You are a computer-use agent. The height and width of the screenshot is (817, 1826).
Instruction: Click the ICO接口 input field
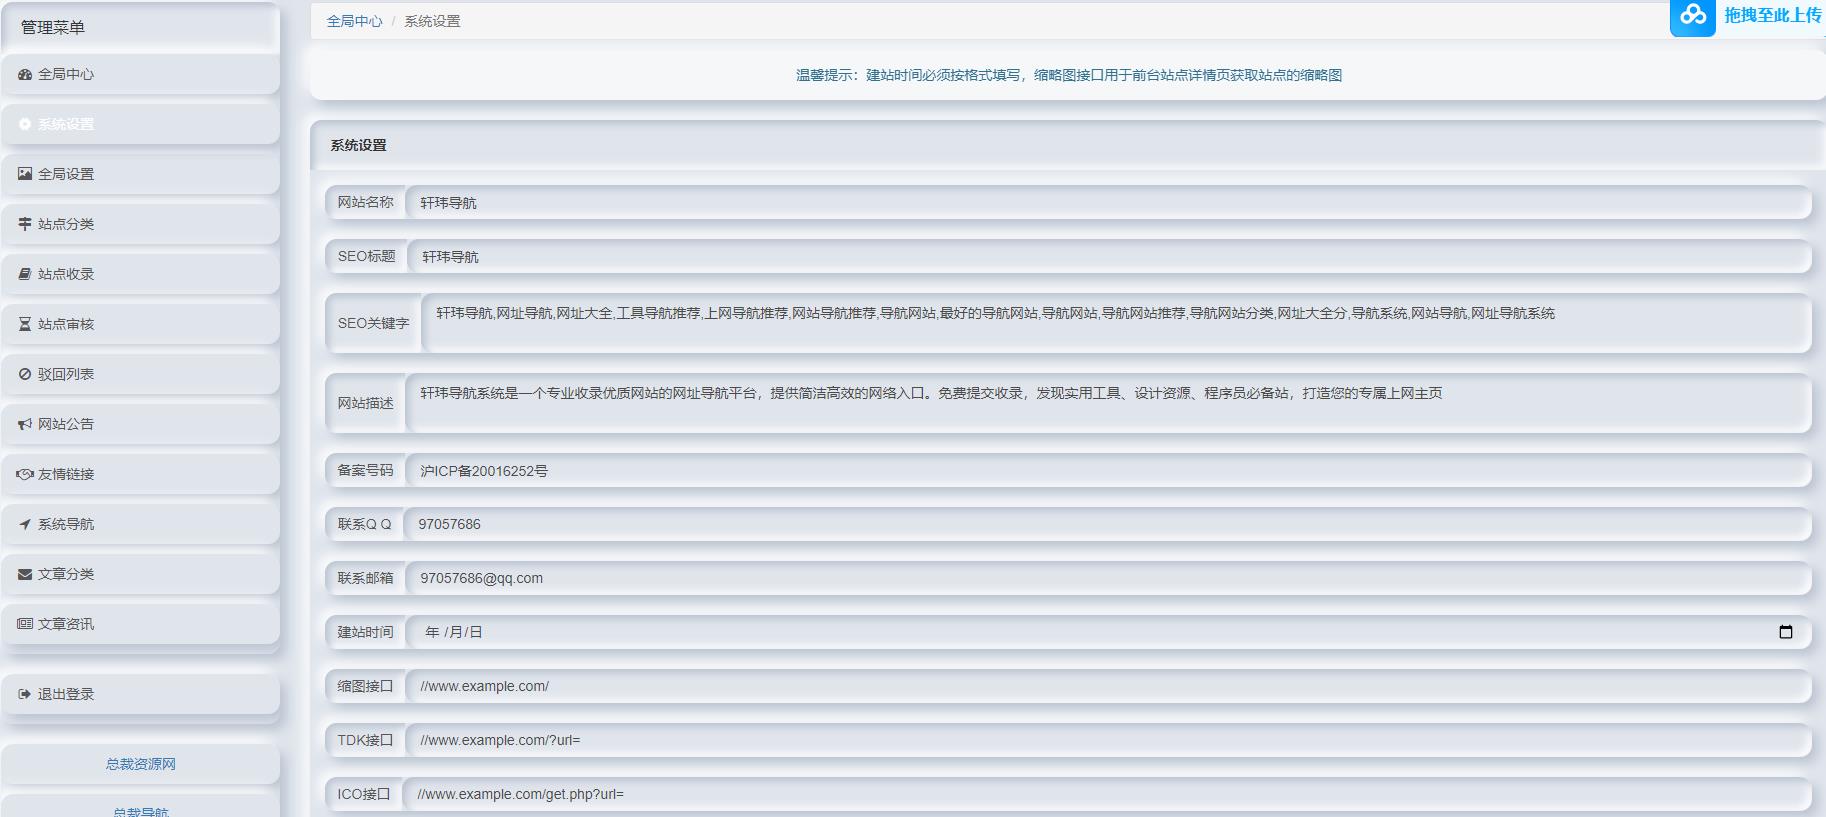[1106, 794]
